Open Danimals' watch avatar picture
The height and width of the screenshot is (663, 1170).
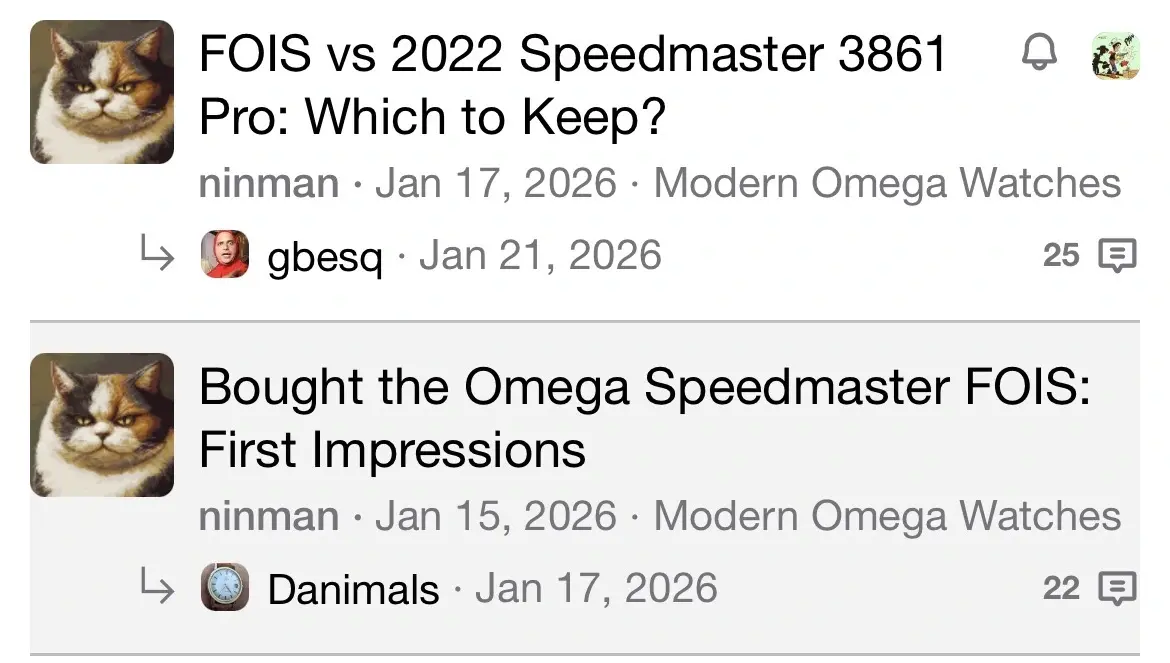point(225,587)
